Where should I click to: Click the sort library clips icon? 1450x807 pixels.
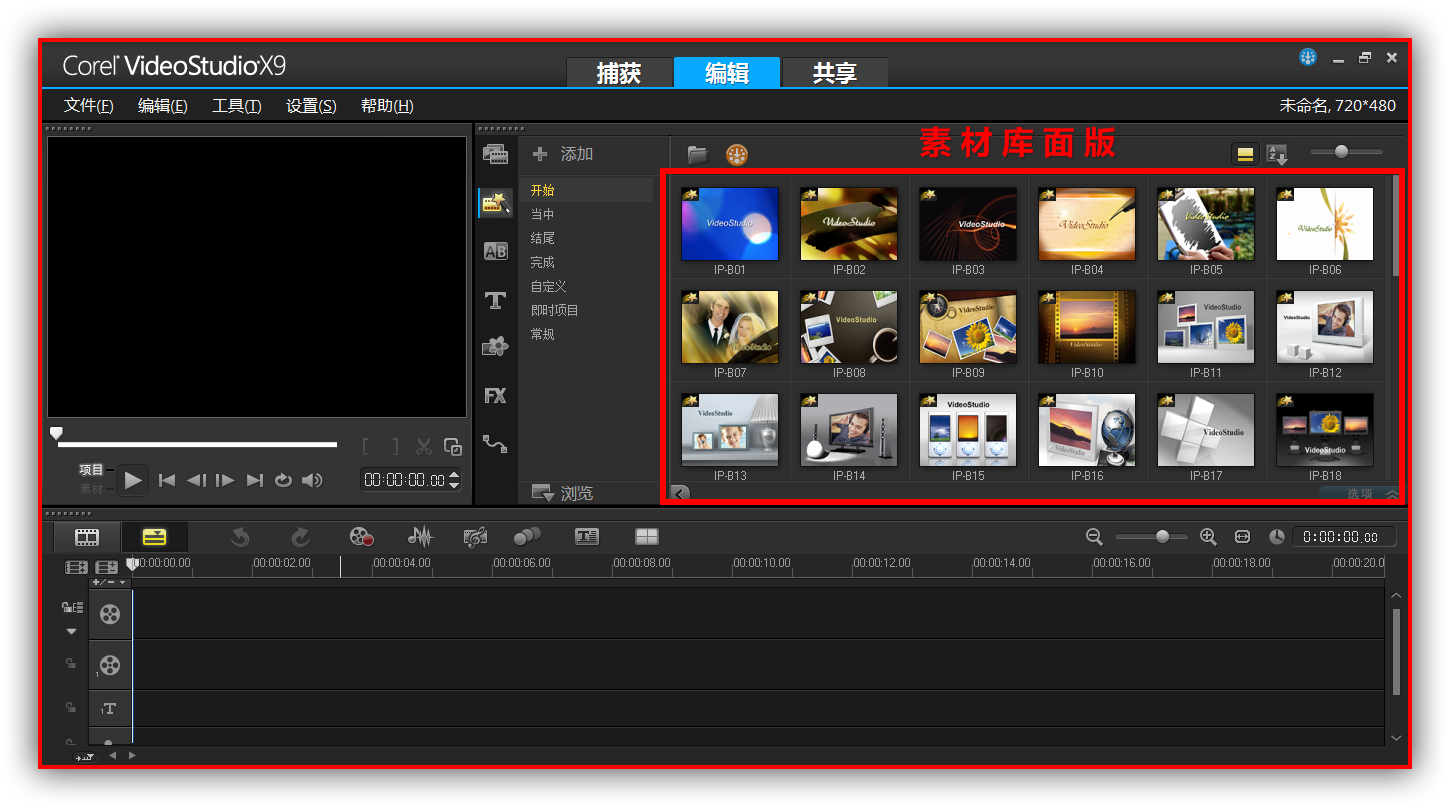pyautogui.click(x=1277, y=154)
